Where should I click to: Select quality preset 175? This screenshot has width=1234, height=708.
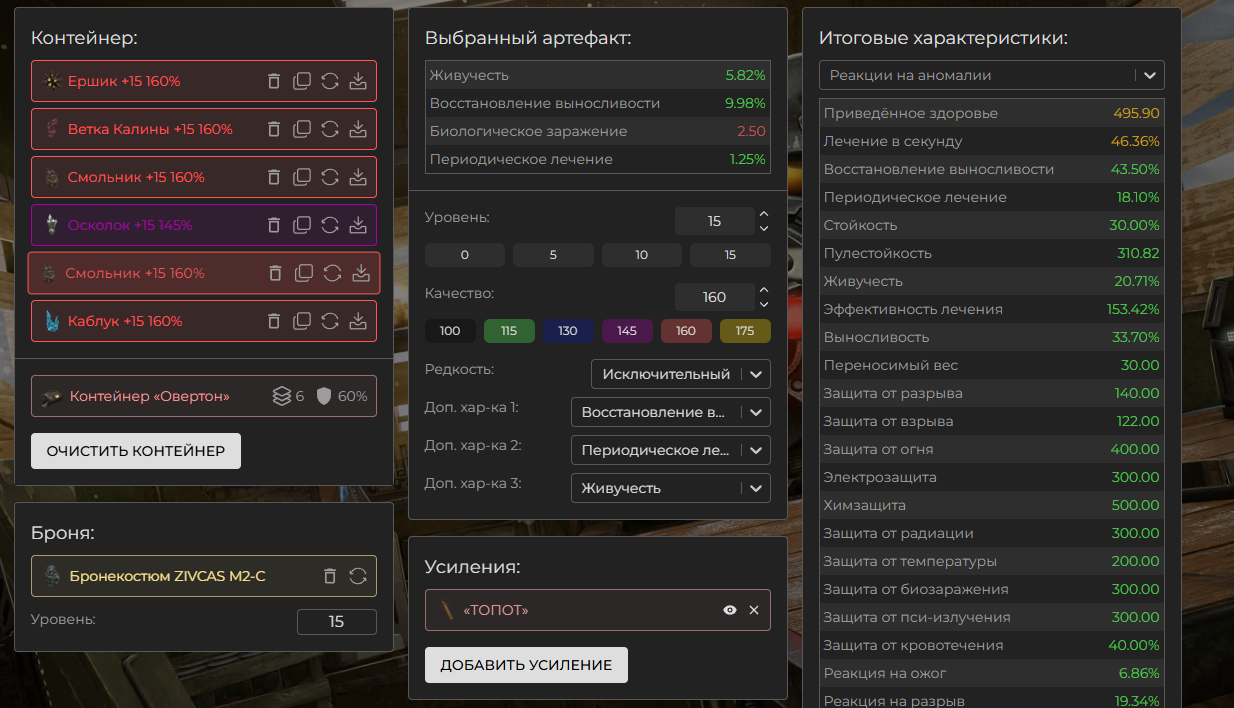(745, 331)
